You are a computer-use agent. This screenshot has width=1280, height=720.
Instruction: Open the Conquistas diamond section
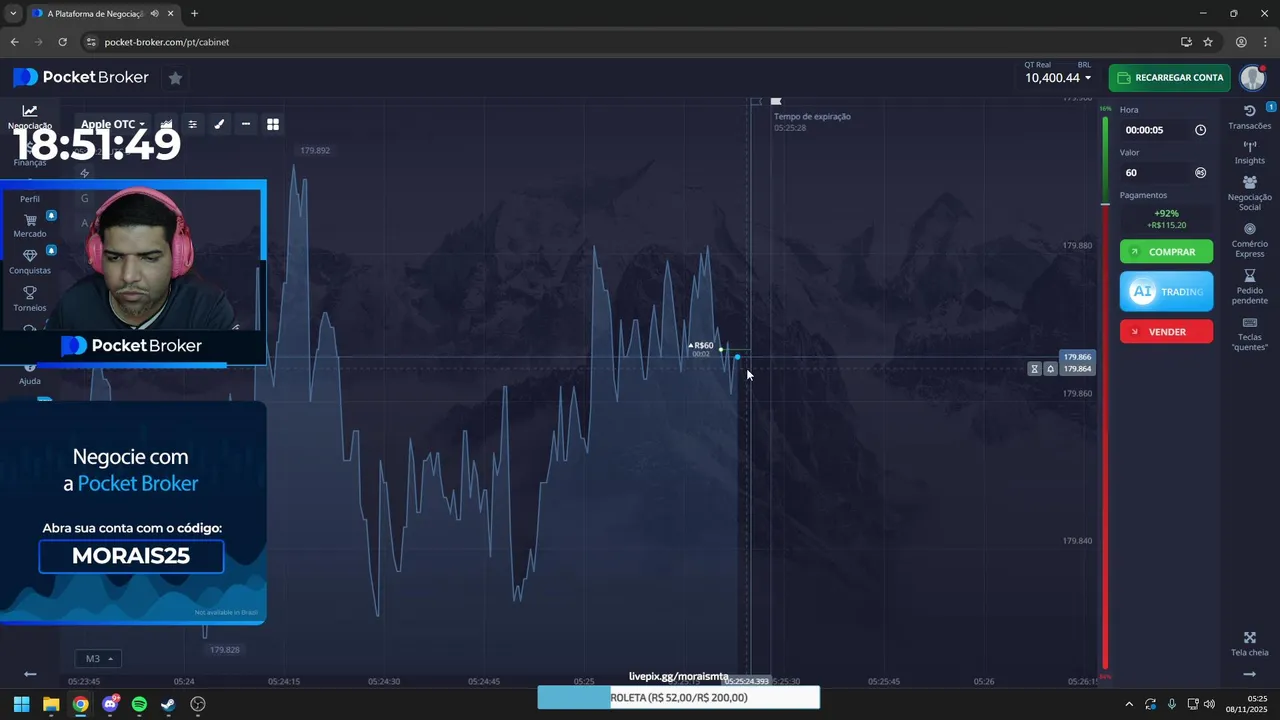[x=30, y=262]
